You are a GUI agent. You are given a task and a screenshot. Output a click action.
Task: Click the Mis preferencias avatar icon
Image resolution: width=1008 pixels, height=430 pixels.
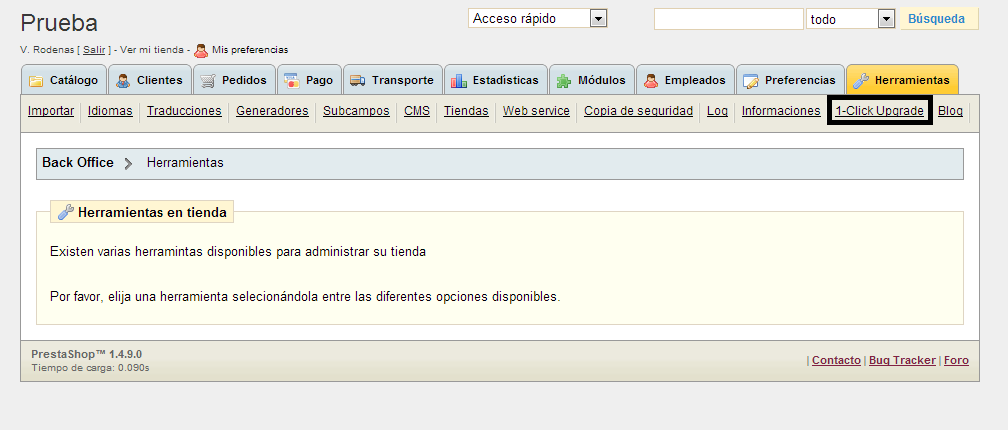tap(201, 50)
